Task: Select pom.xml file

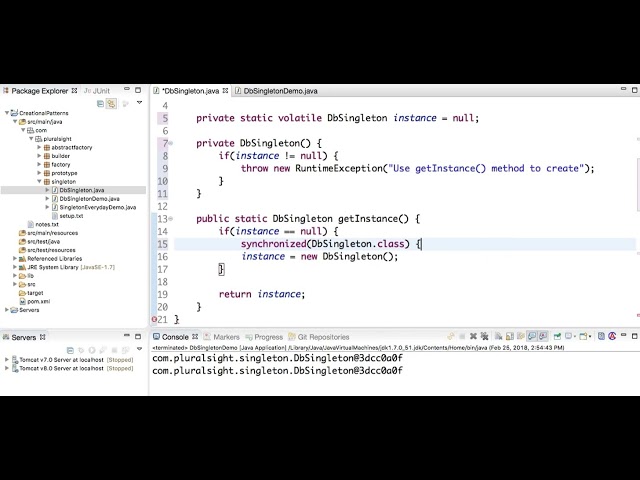Action: tap(38, 302)
